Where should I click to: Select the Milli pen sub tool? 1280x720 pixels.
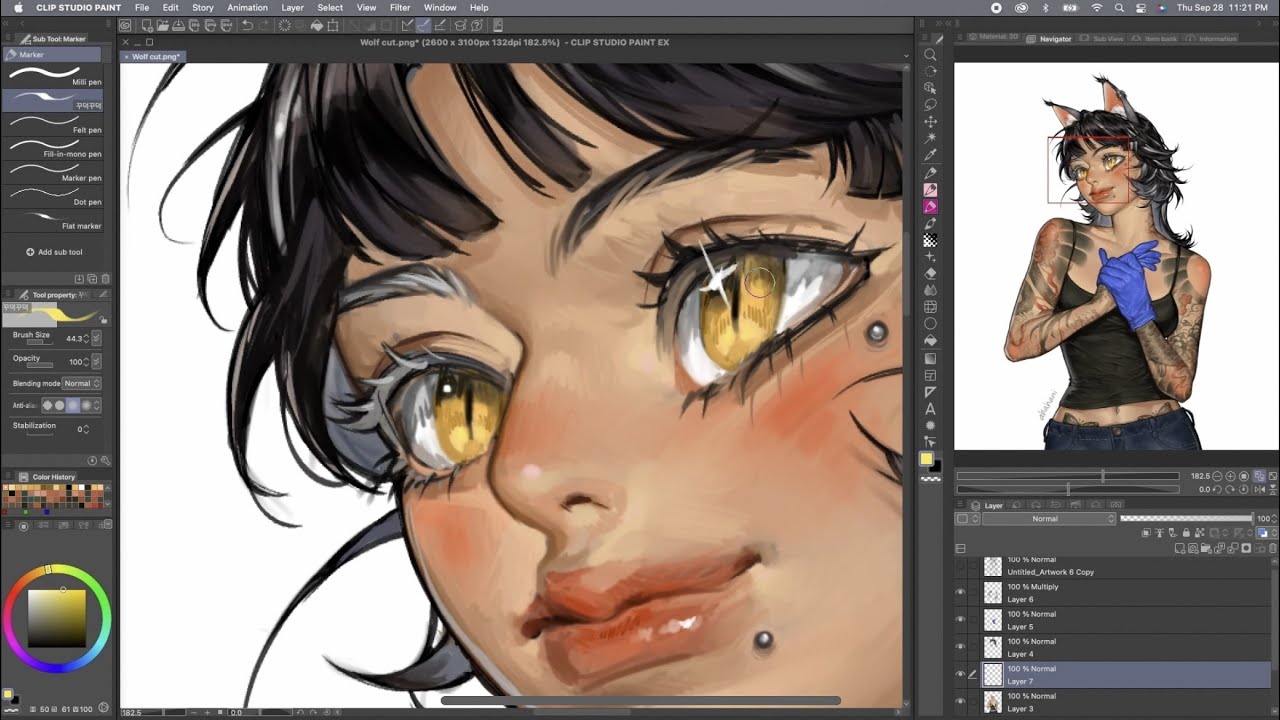pos(55,76)
